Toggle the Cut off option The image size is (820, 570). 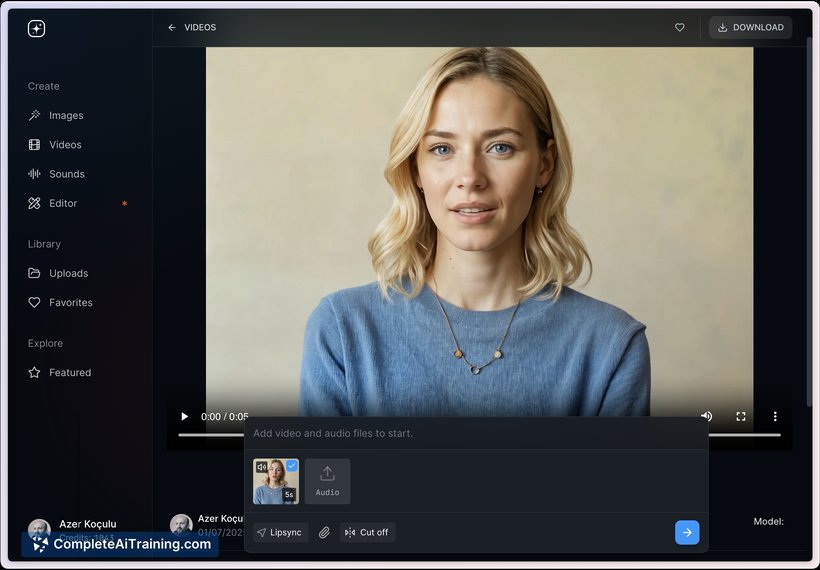pos(368,532)
